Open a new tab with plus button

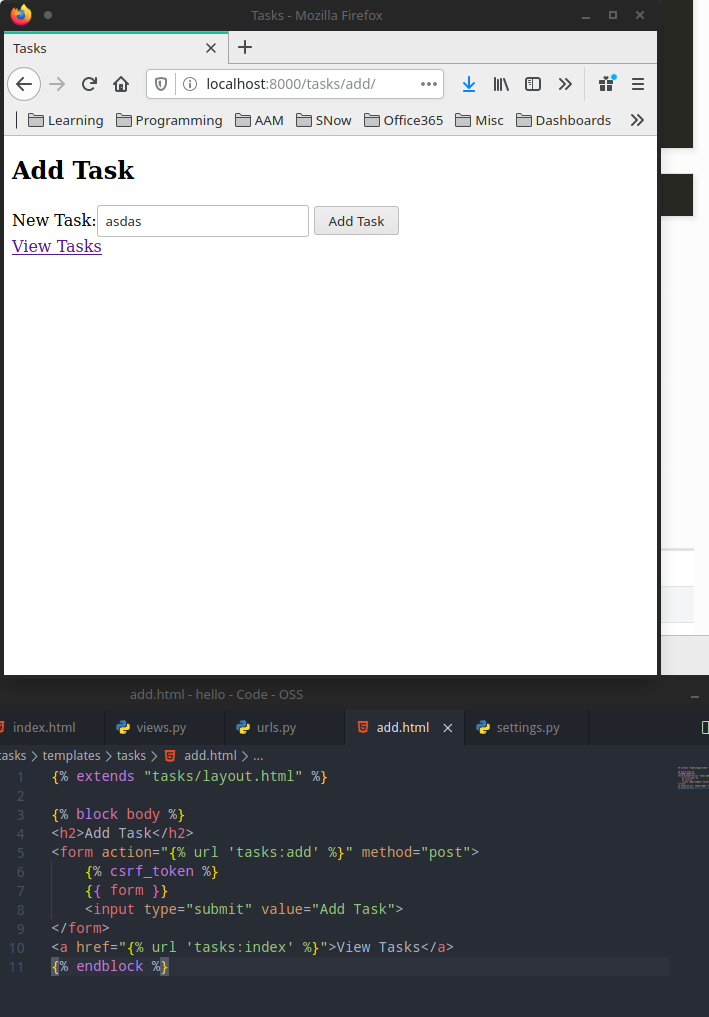pos(245,47)
